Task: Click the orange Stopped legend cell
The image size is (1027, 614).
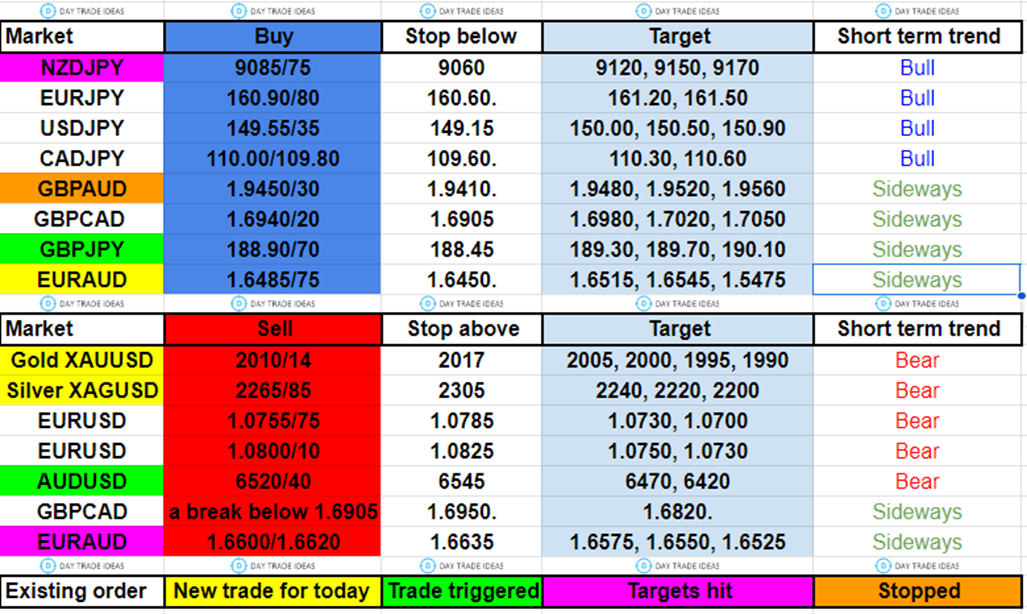Action: [x=918, y=591]
